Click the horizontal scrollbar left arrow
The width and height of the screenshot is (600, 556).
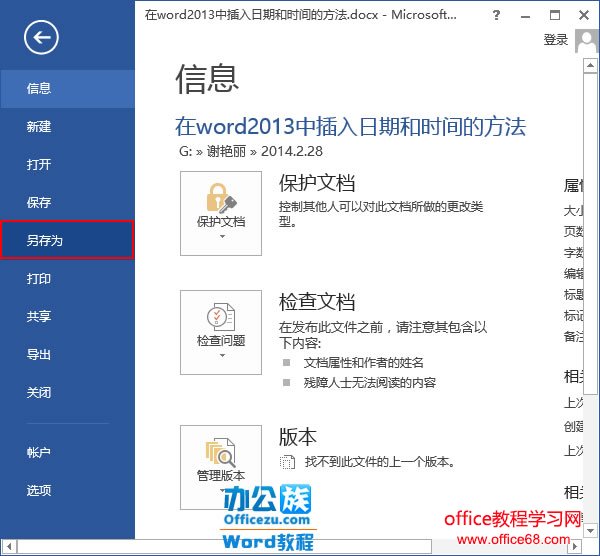9,546
